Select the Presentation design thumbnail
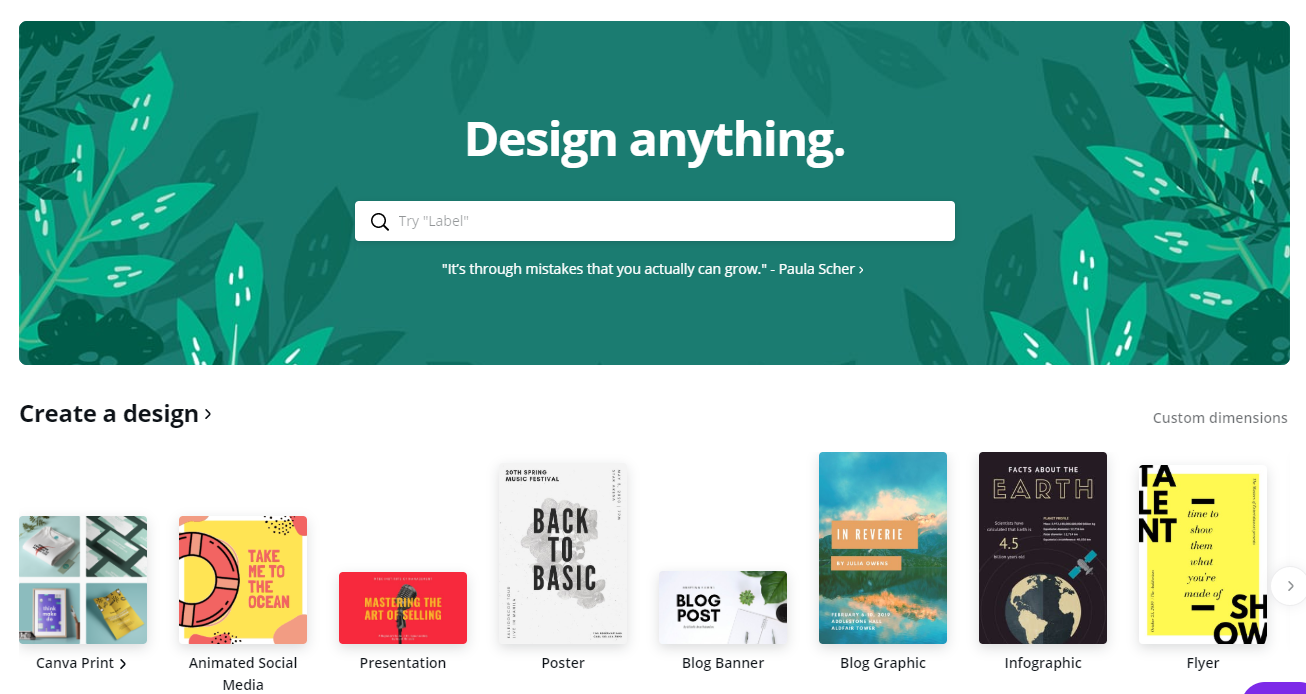This screenshot has height=694, width=1306. pyautogui.click(x=403, y=608)
